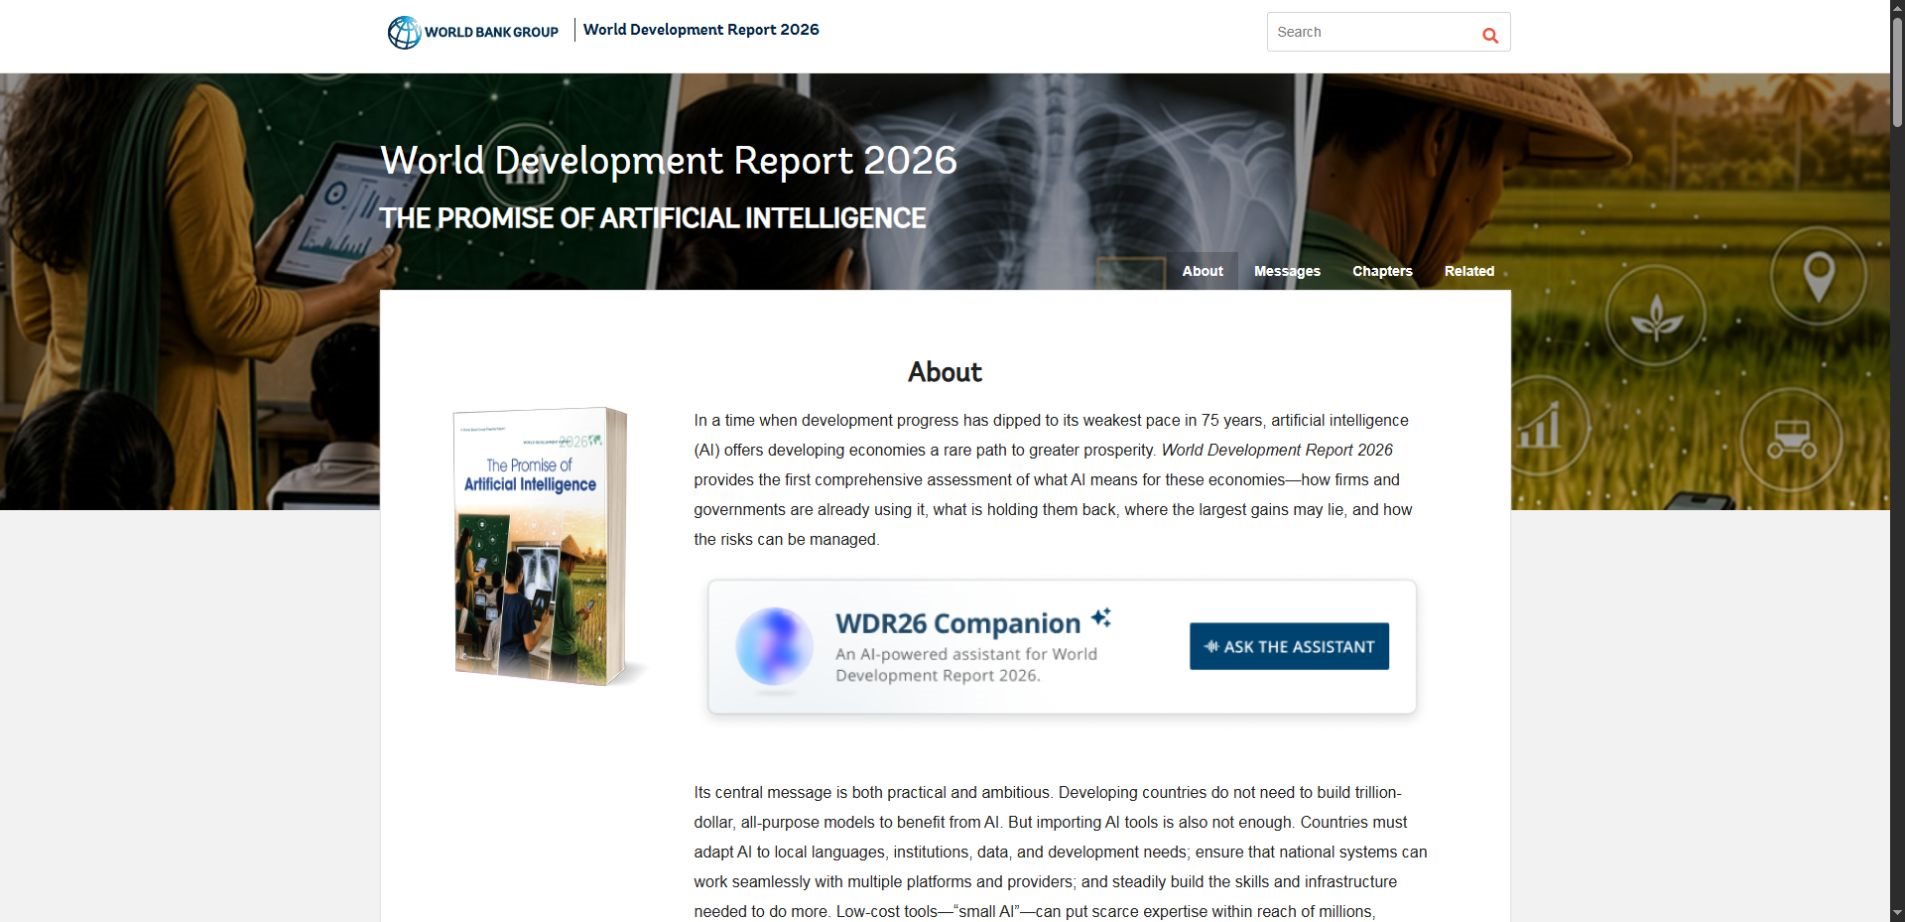This screenshot has height=922, width=1905.
Task: Click the 'World Development Report 2026' banner heading
Action: [x=668, y=160]
